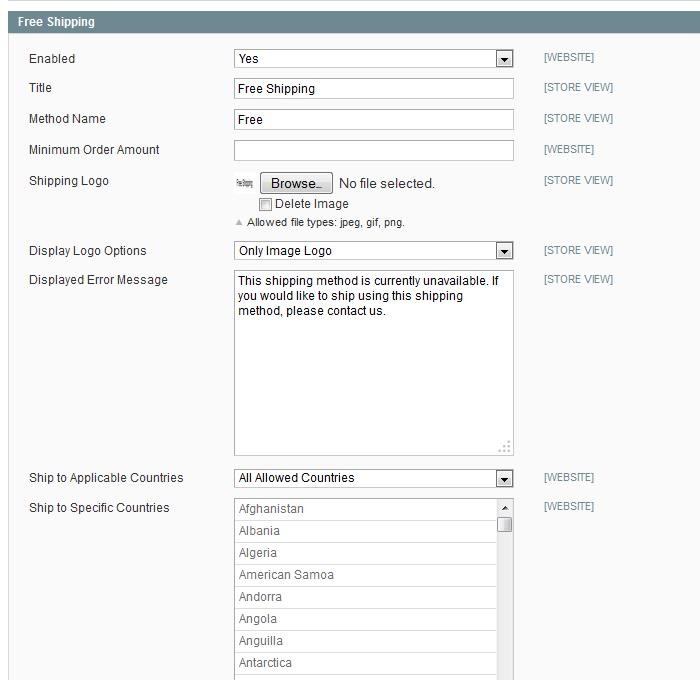Click the Allowed file types note arrow icon
This screenshot has width=700, height=680.
coord(239,222)
